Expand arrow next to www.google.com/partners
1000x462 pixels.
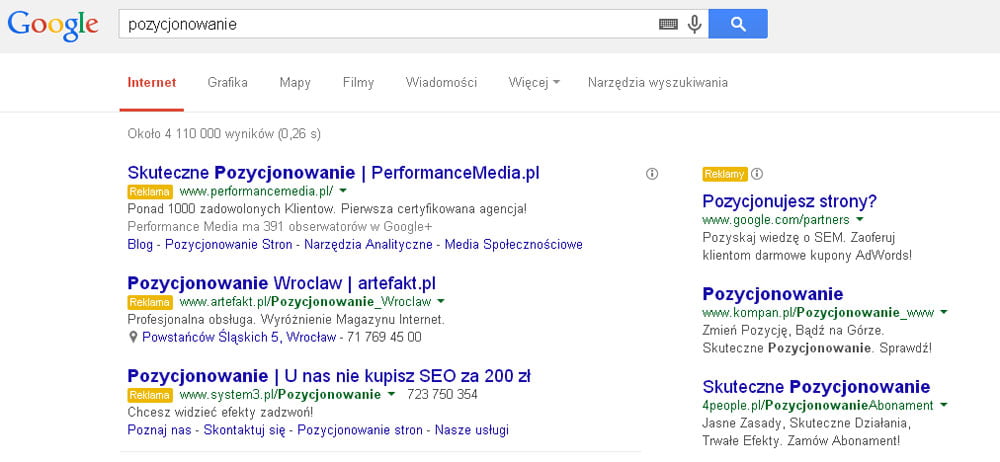pos(860,219)
